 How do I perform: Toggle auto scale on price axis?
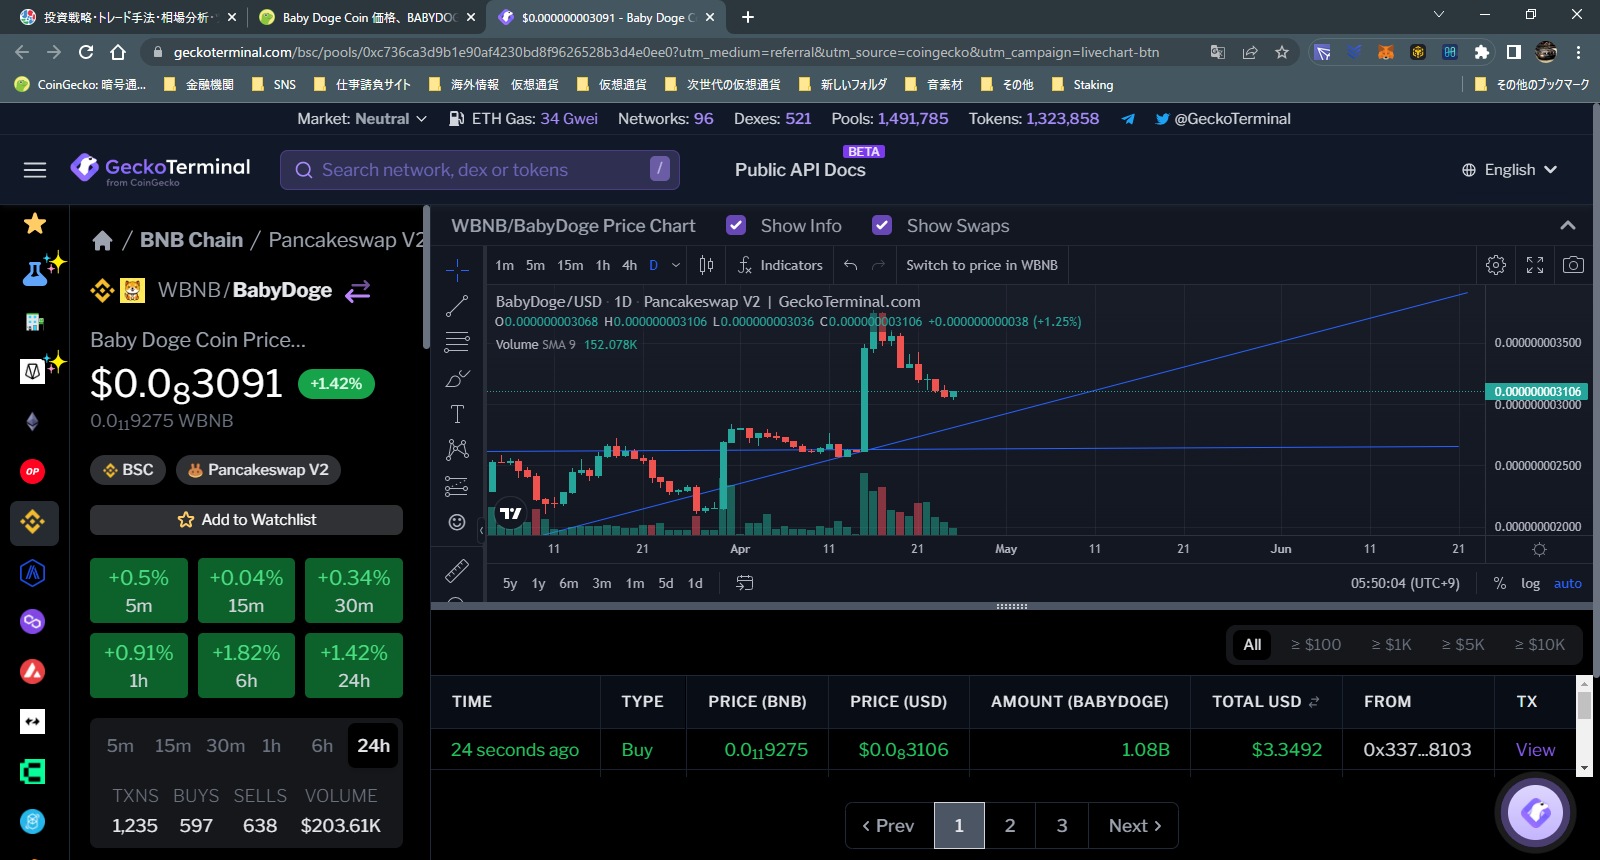[1568, 583]
